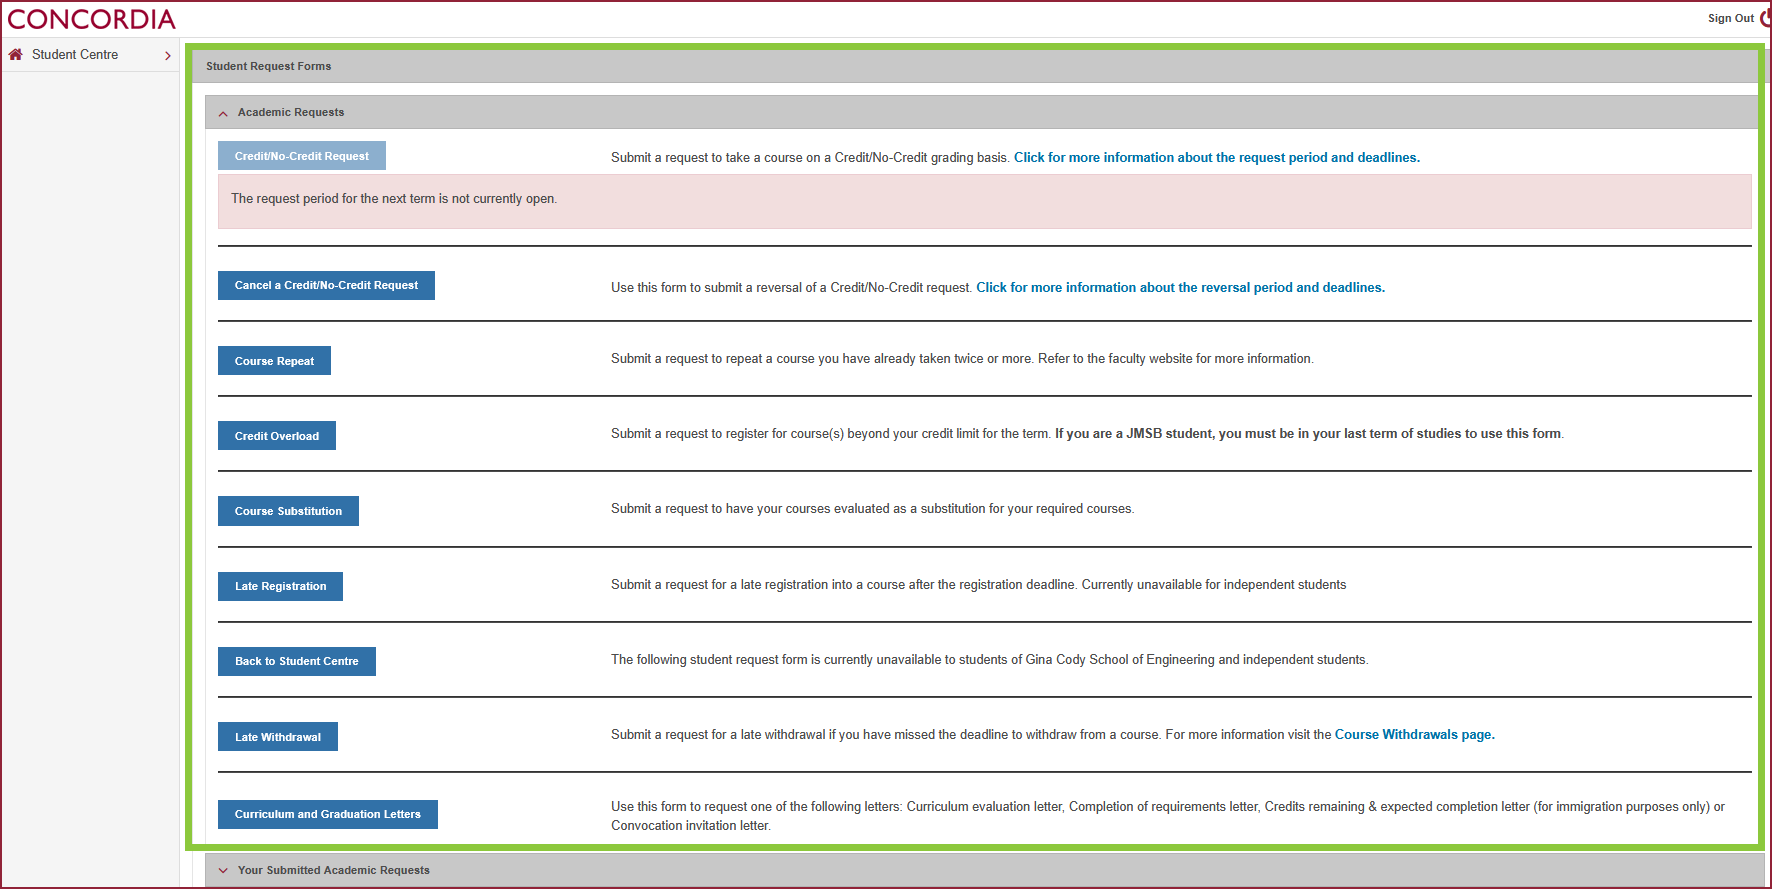
Task: Click the Student Centre home icon
Action: click(15, 55)
